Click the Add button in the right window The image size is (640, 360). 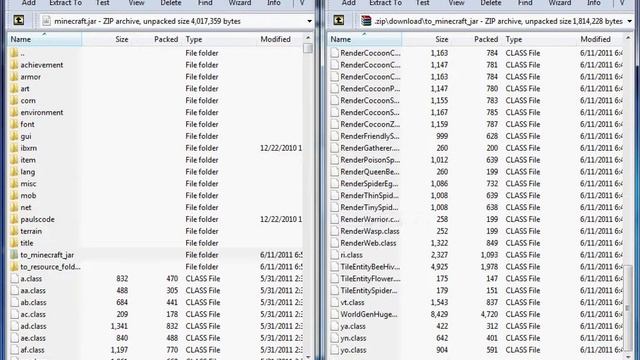pyautogui.click(x=348, y=3)
